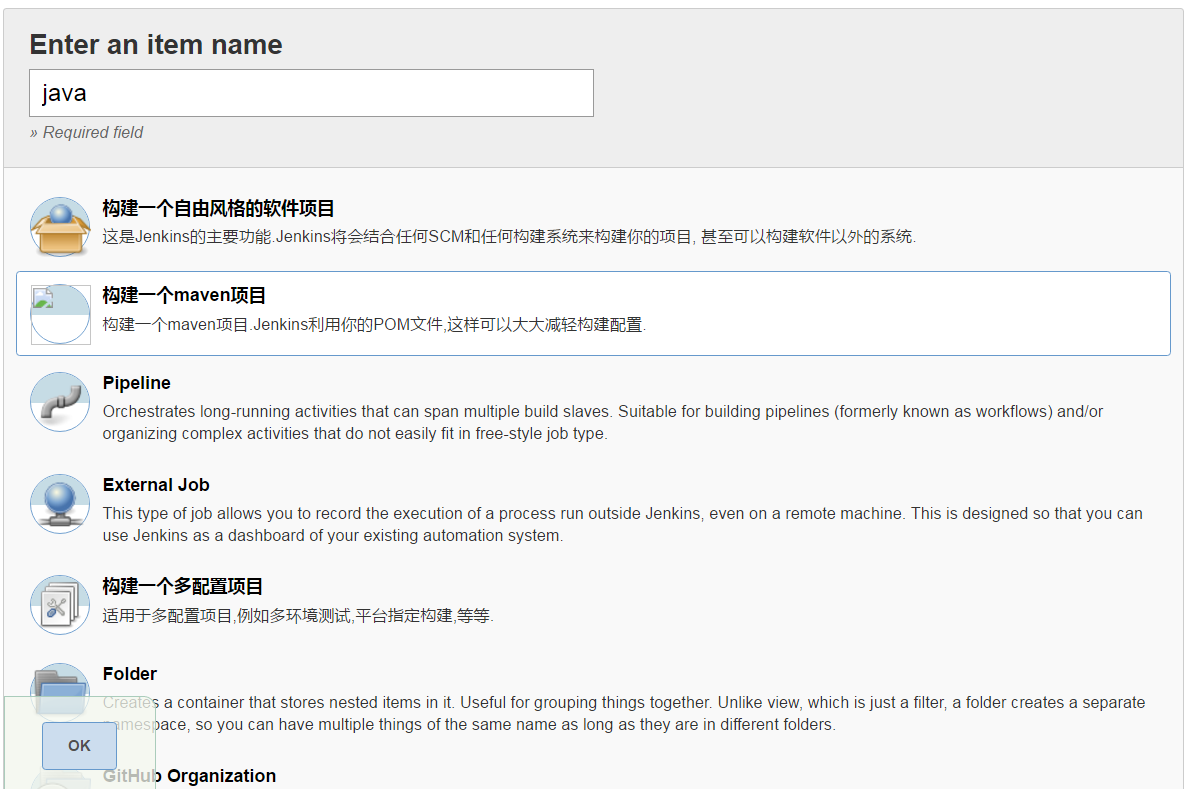The width and height of the screenshot is (1189, 789).
Task: Click into the item name field containing java
Action: (x=311, y=93)
